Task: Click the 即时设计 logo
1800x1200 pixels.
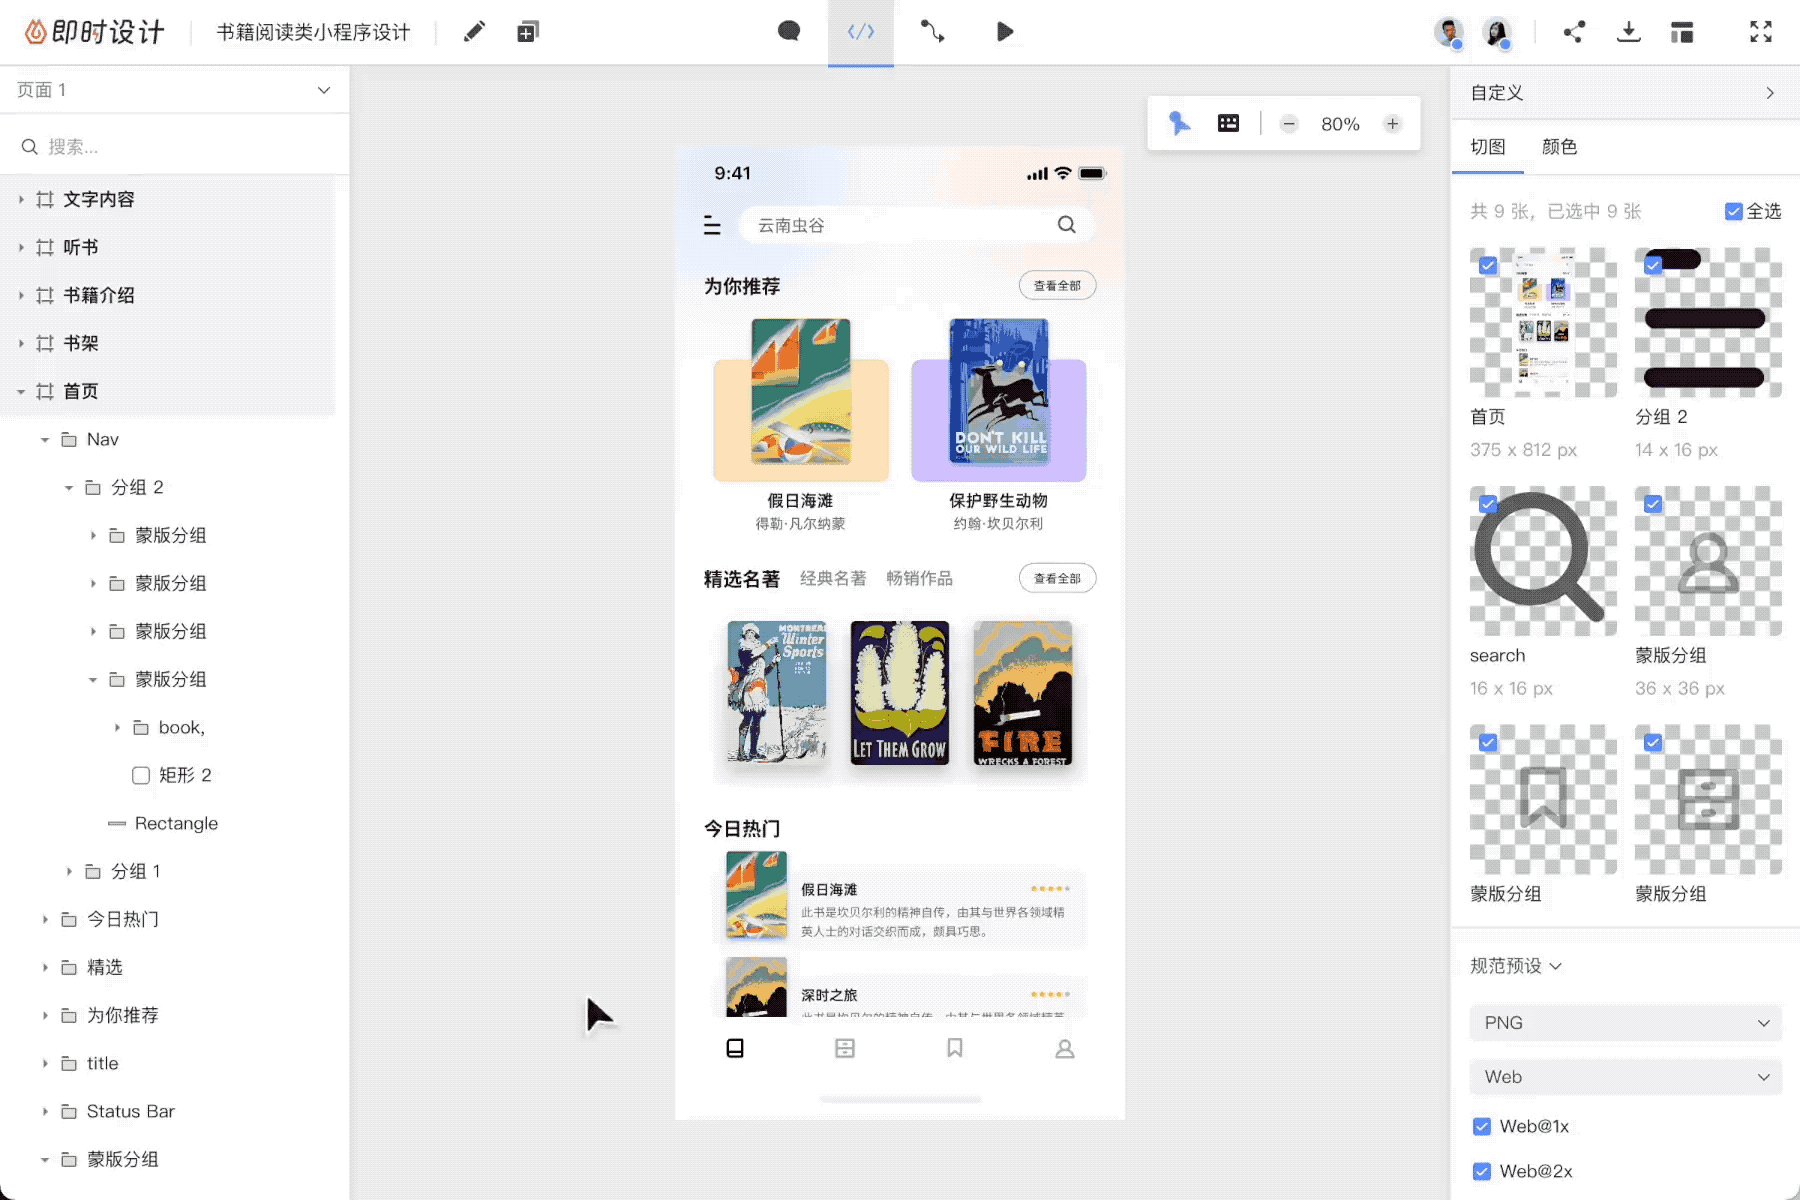Action: (94, 32)
